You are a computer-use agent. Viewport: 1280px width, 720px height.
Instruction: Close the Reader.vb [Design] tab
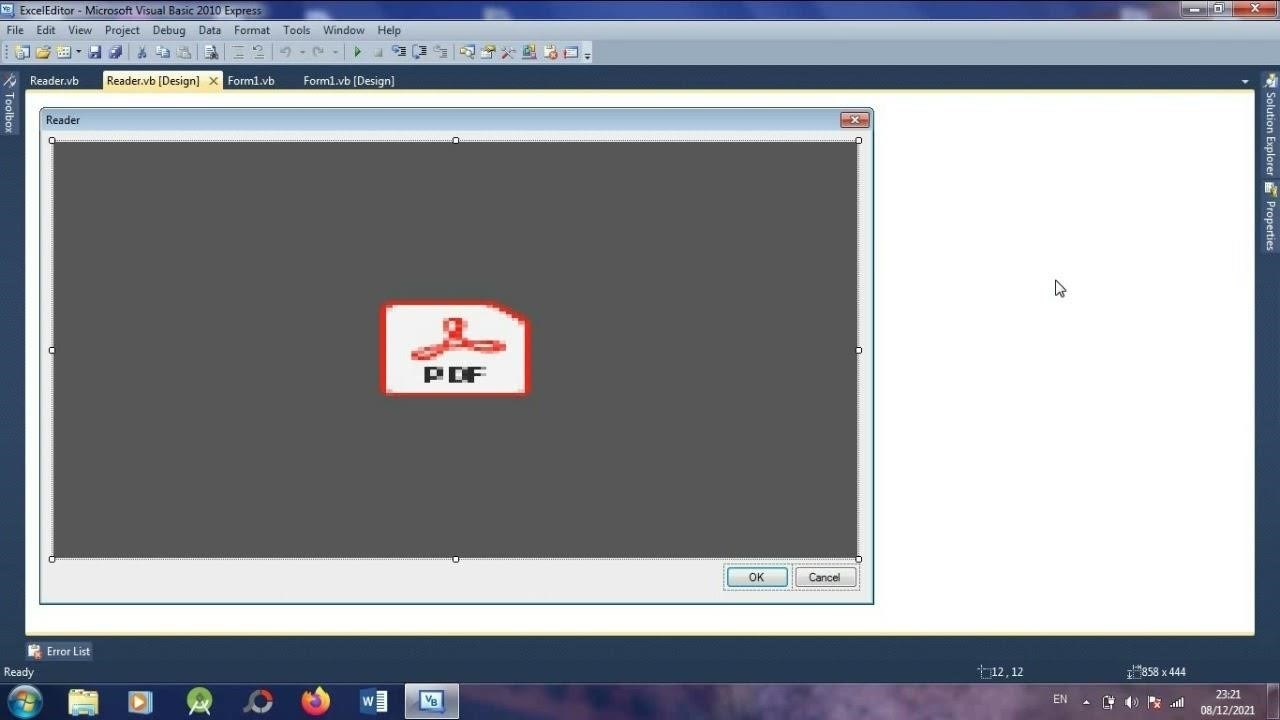[213, 81]
